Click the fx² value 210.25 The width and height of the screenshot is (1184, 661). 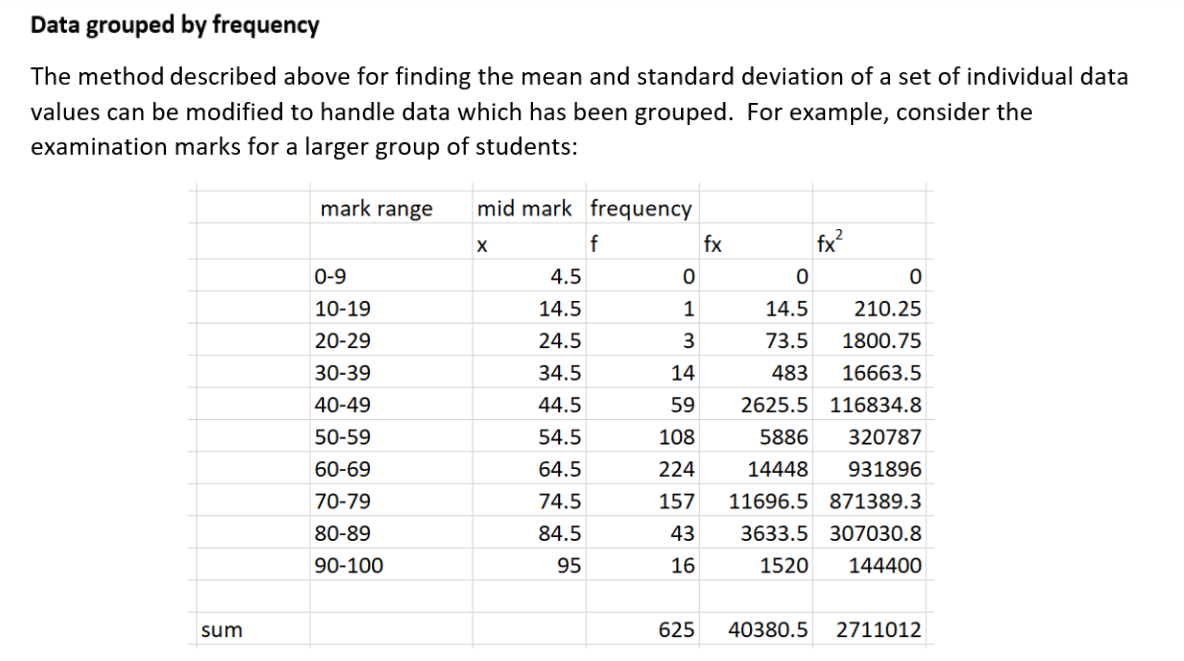[x=888, y=309]
